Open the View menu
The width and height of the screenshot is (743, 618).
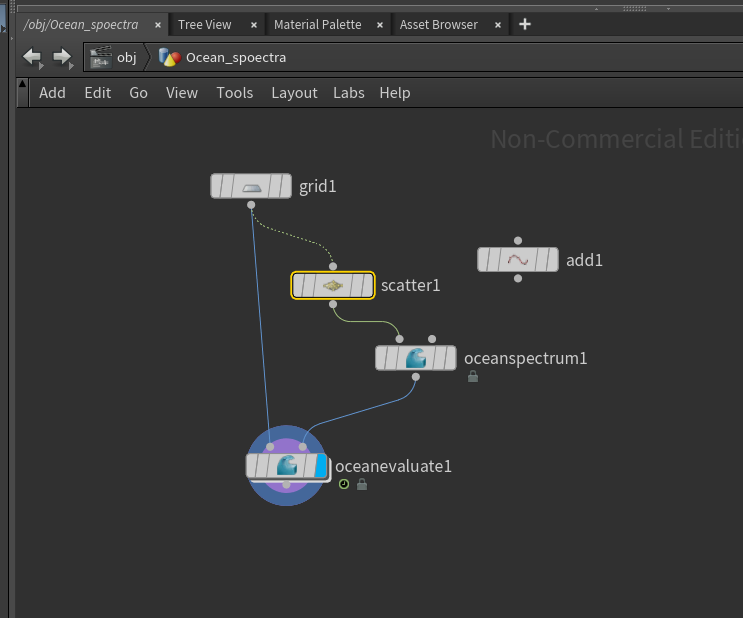pos(182,93)
